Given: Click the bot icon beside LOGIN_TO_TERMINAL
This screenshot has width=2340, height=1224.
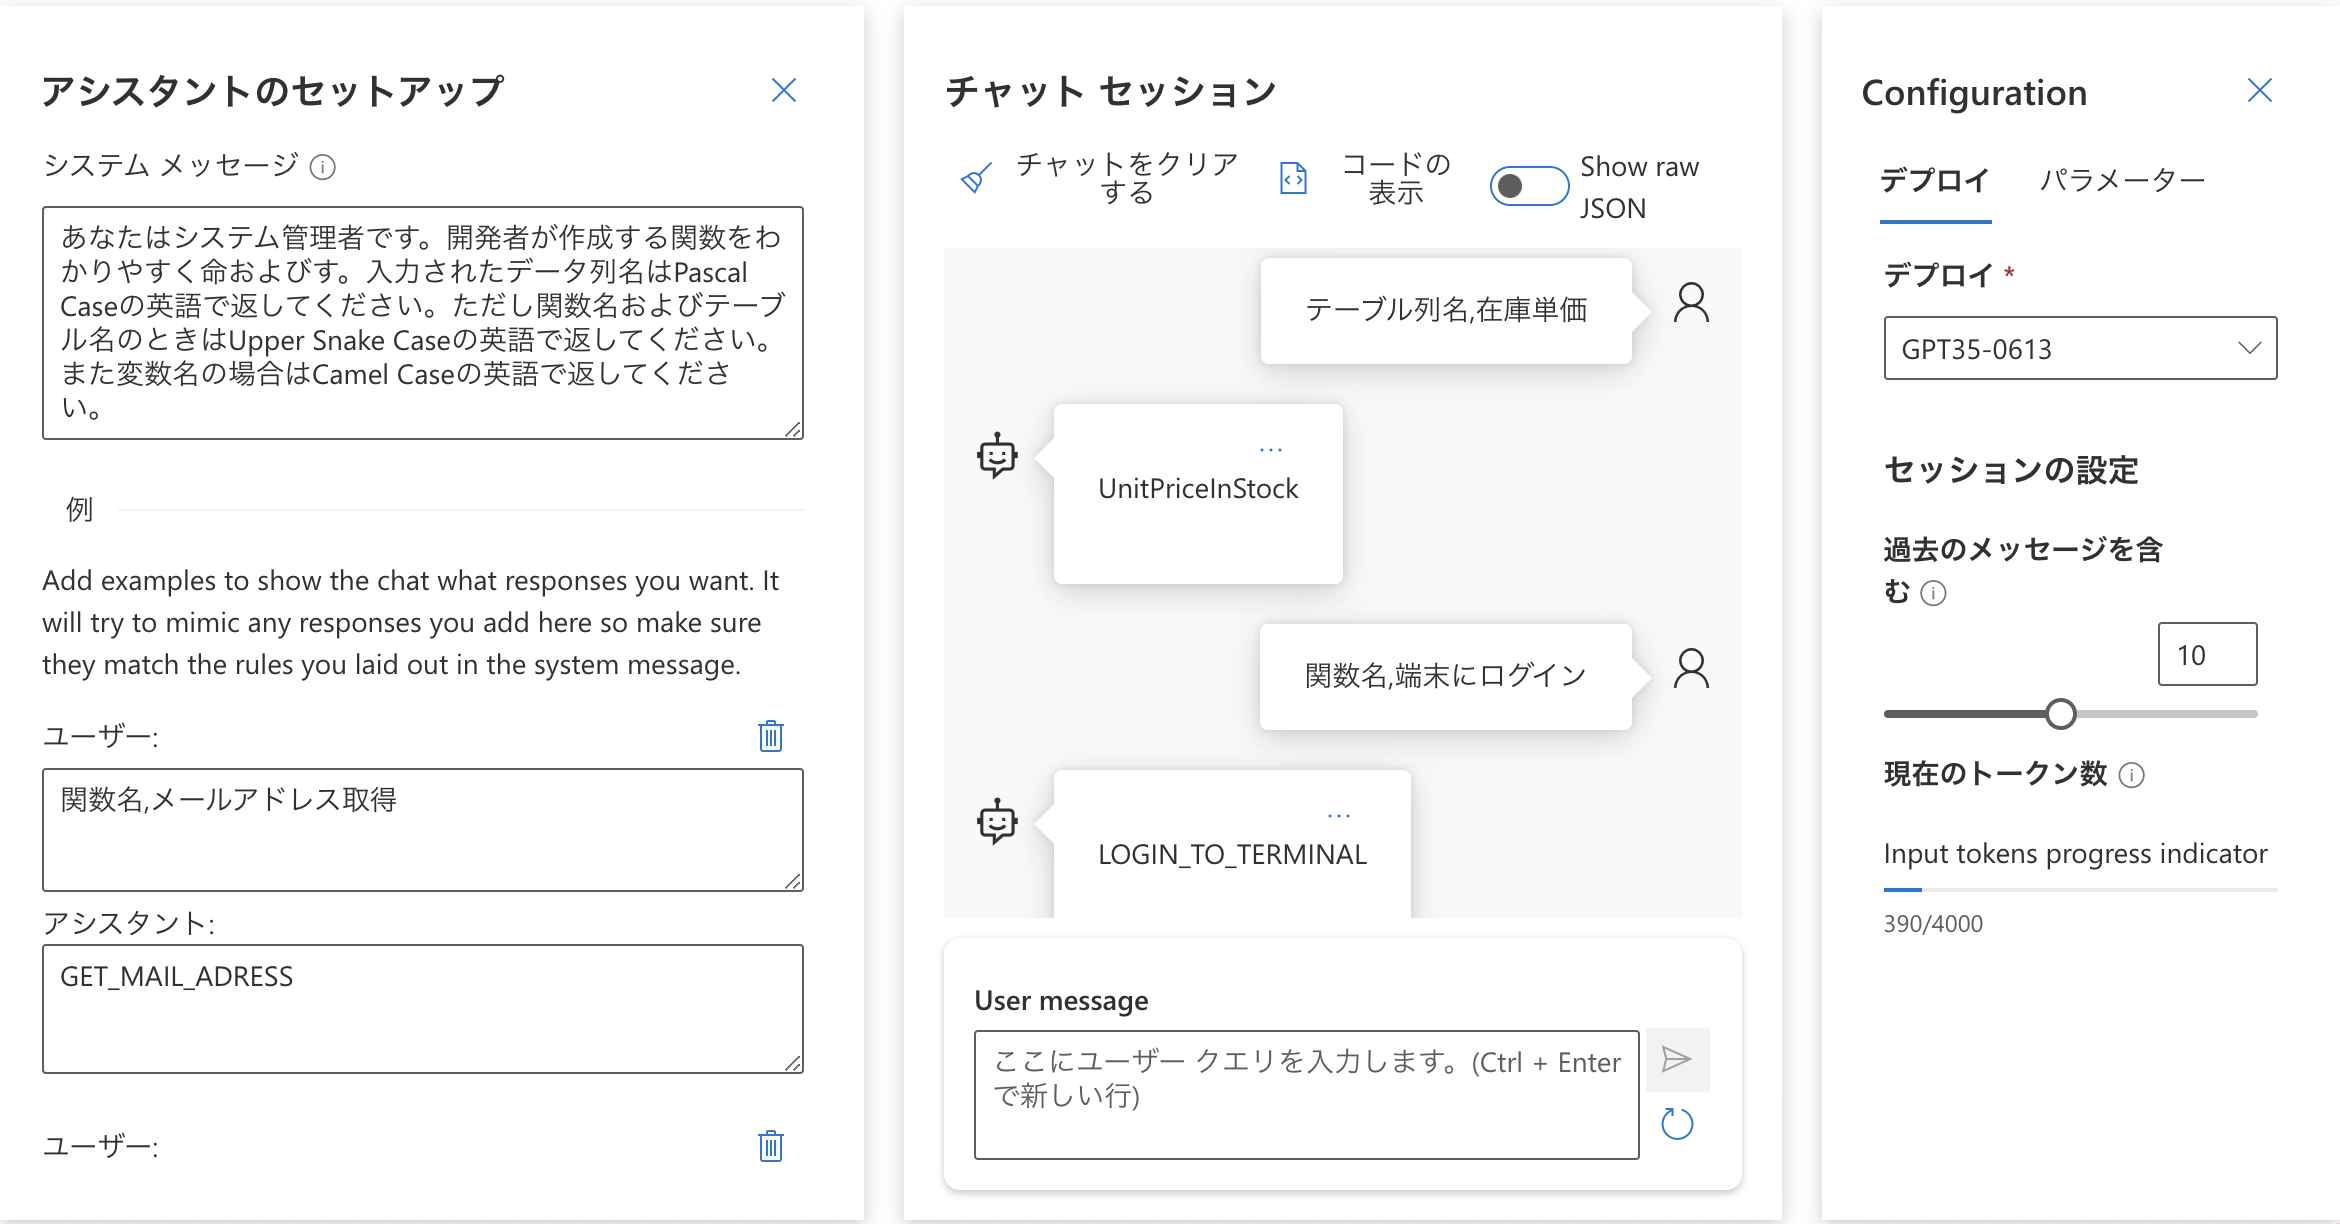Looking at the screenshot, I should click(997, 822).
